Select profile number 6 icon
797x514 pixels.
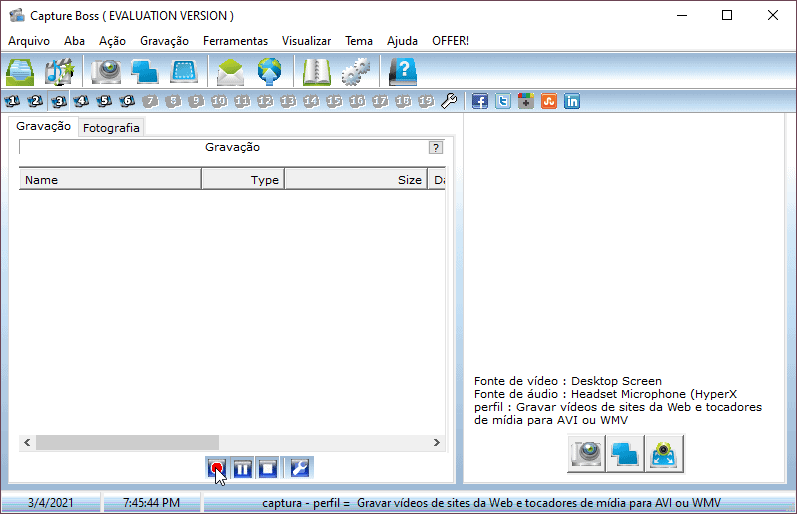[127, 101]
